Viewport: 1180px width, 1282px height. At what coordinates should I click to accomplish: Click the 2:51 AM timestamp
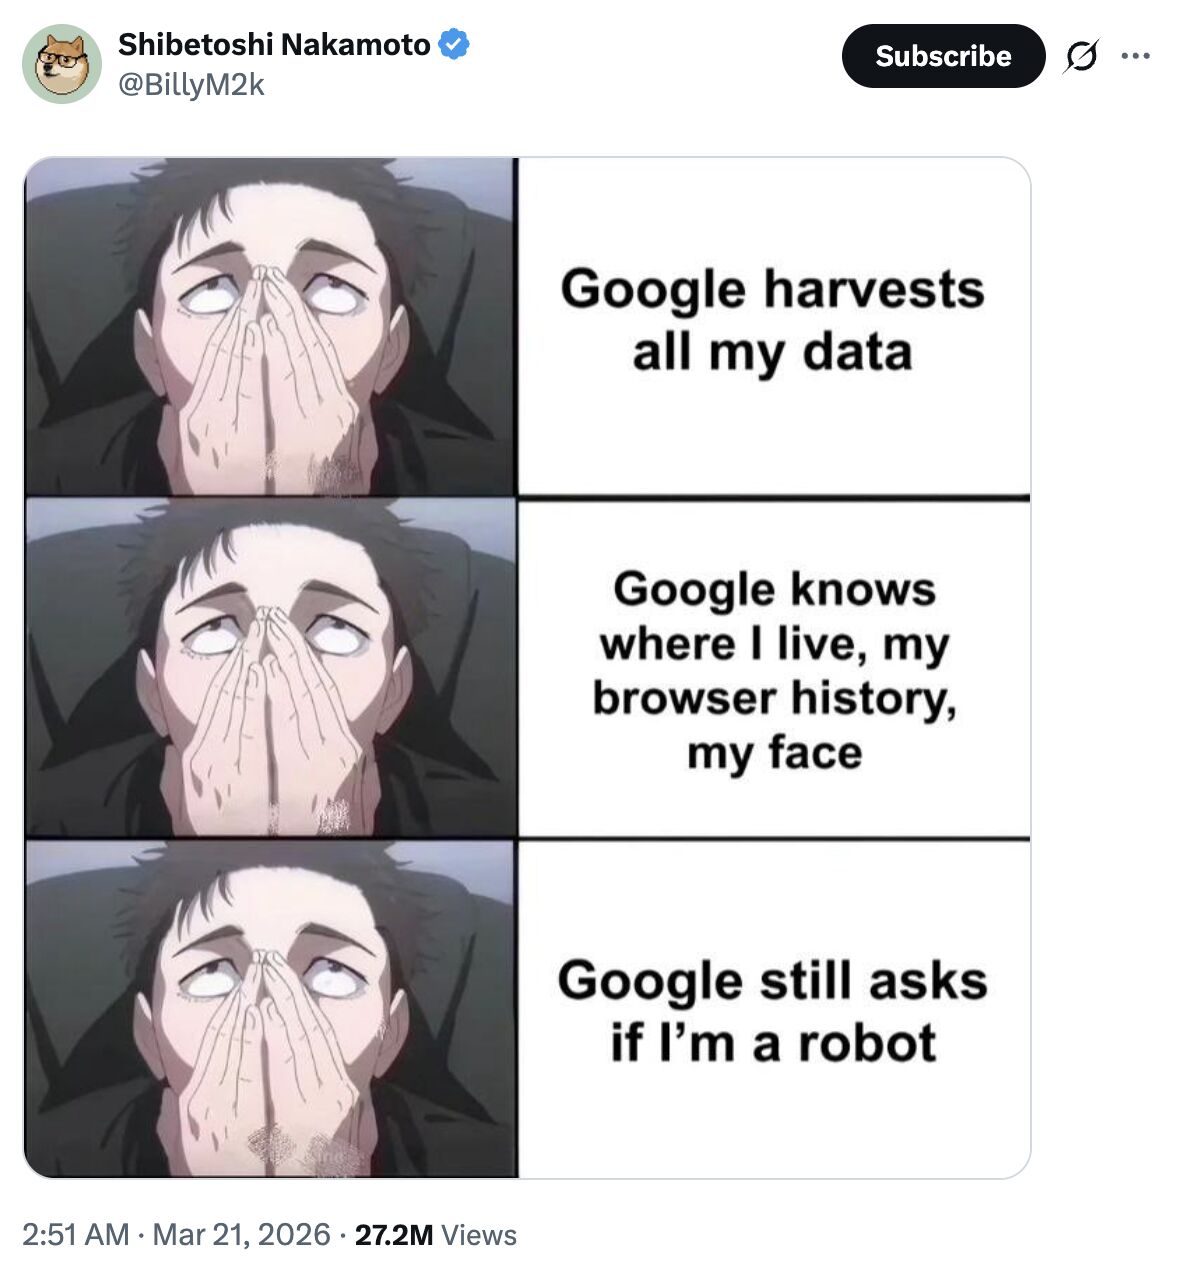point(76,1235)
